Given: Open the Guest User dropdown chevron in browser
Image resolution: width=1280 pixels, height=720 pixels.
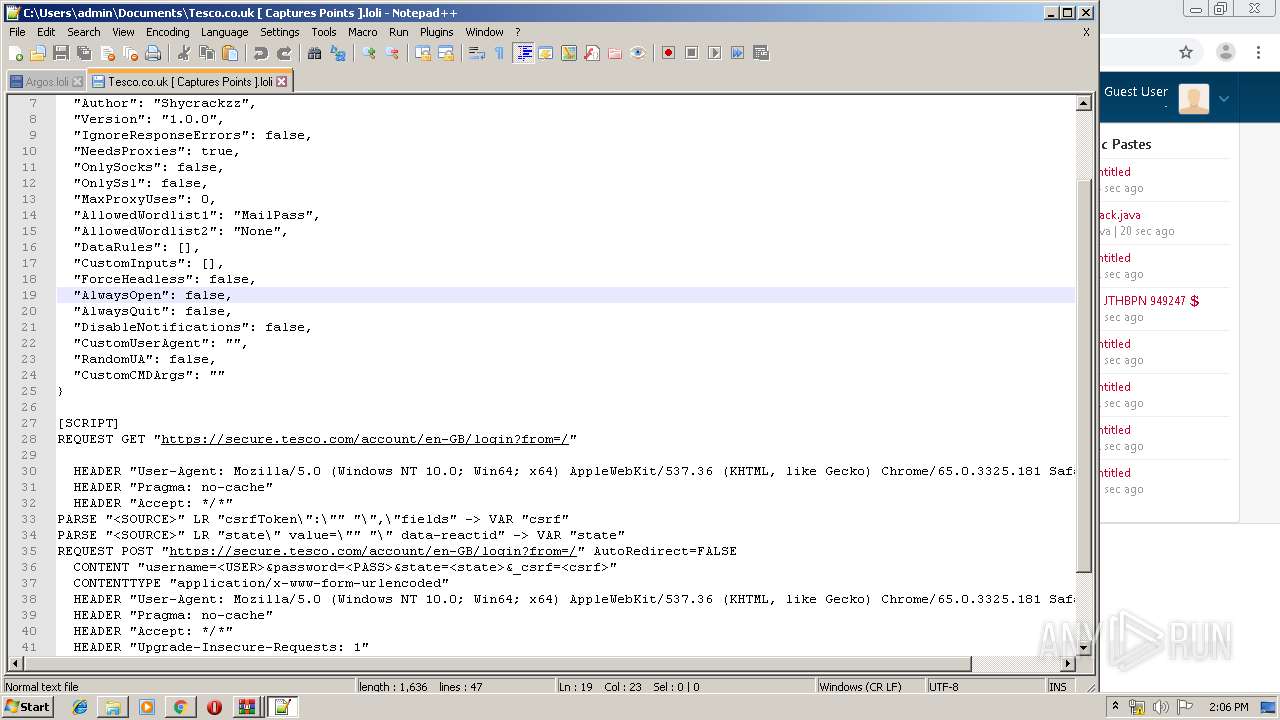Looking at the screenshot, I should click(1224, 99).
